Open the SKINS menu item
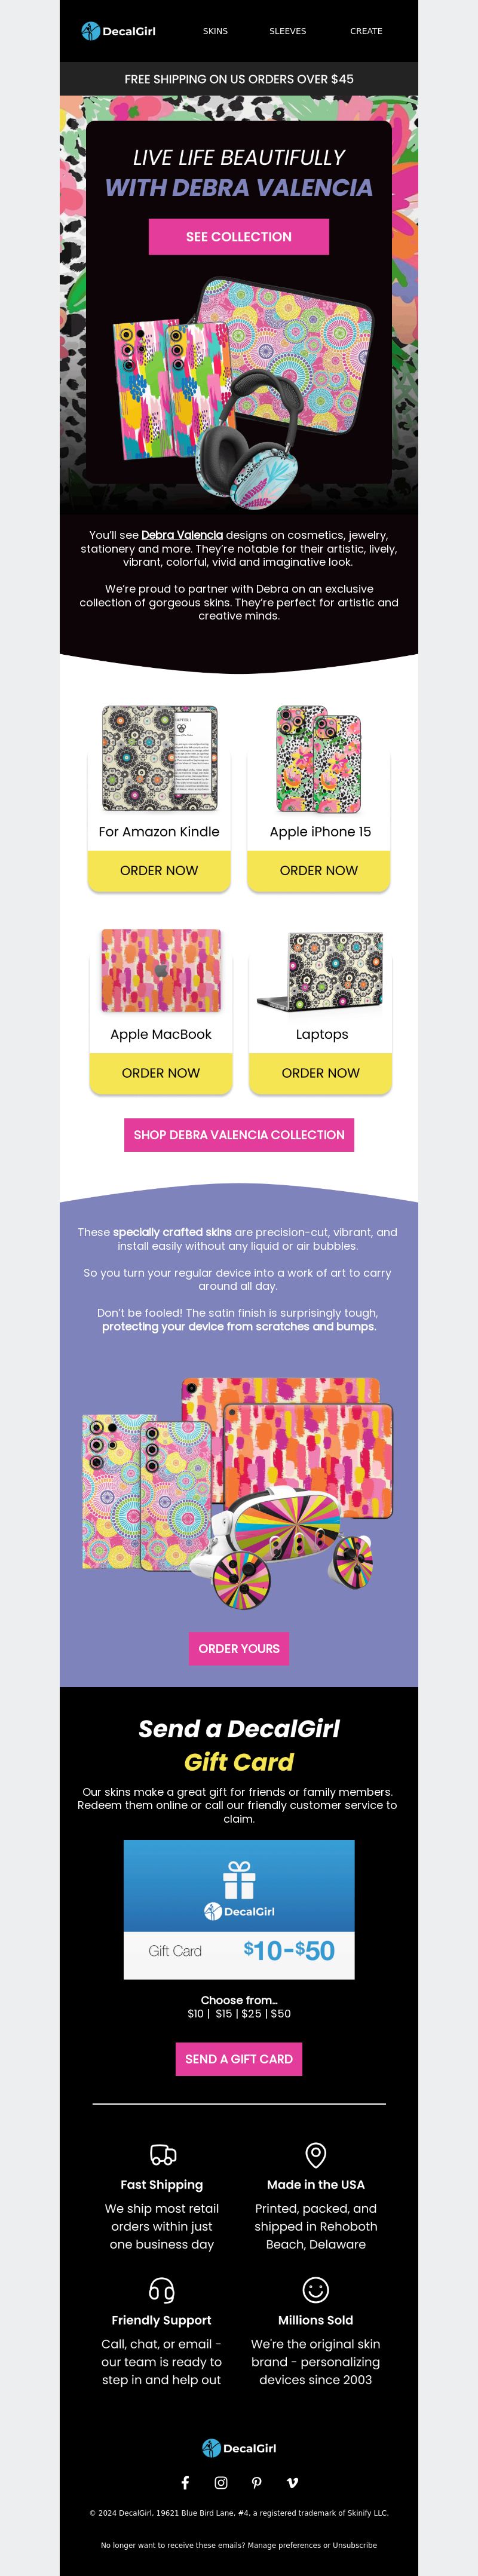Image resolution: width=478 pixels, height=2576 pixels. pos(215,31)
